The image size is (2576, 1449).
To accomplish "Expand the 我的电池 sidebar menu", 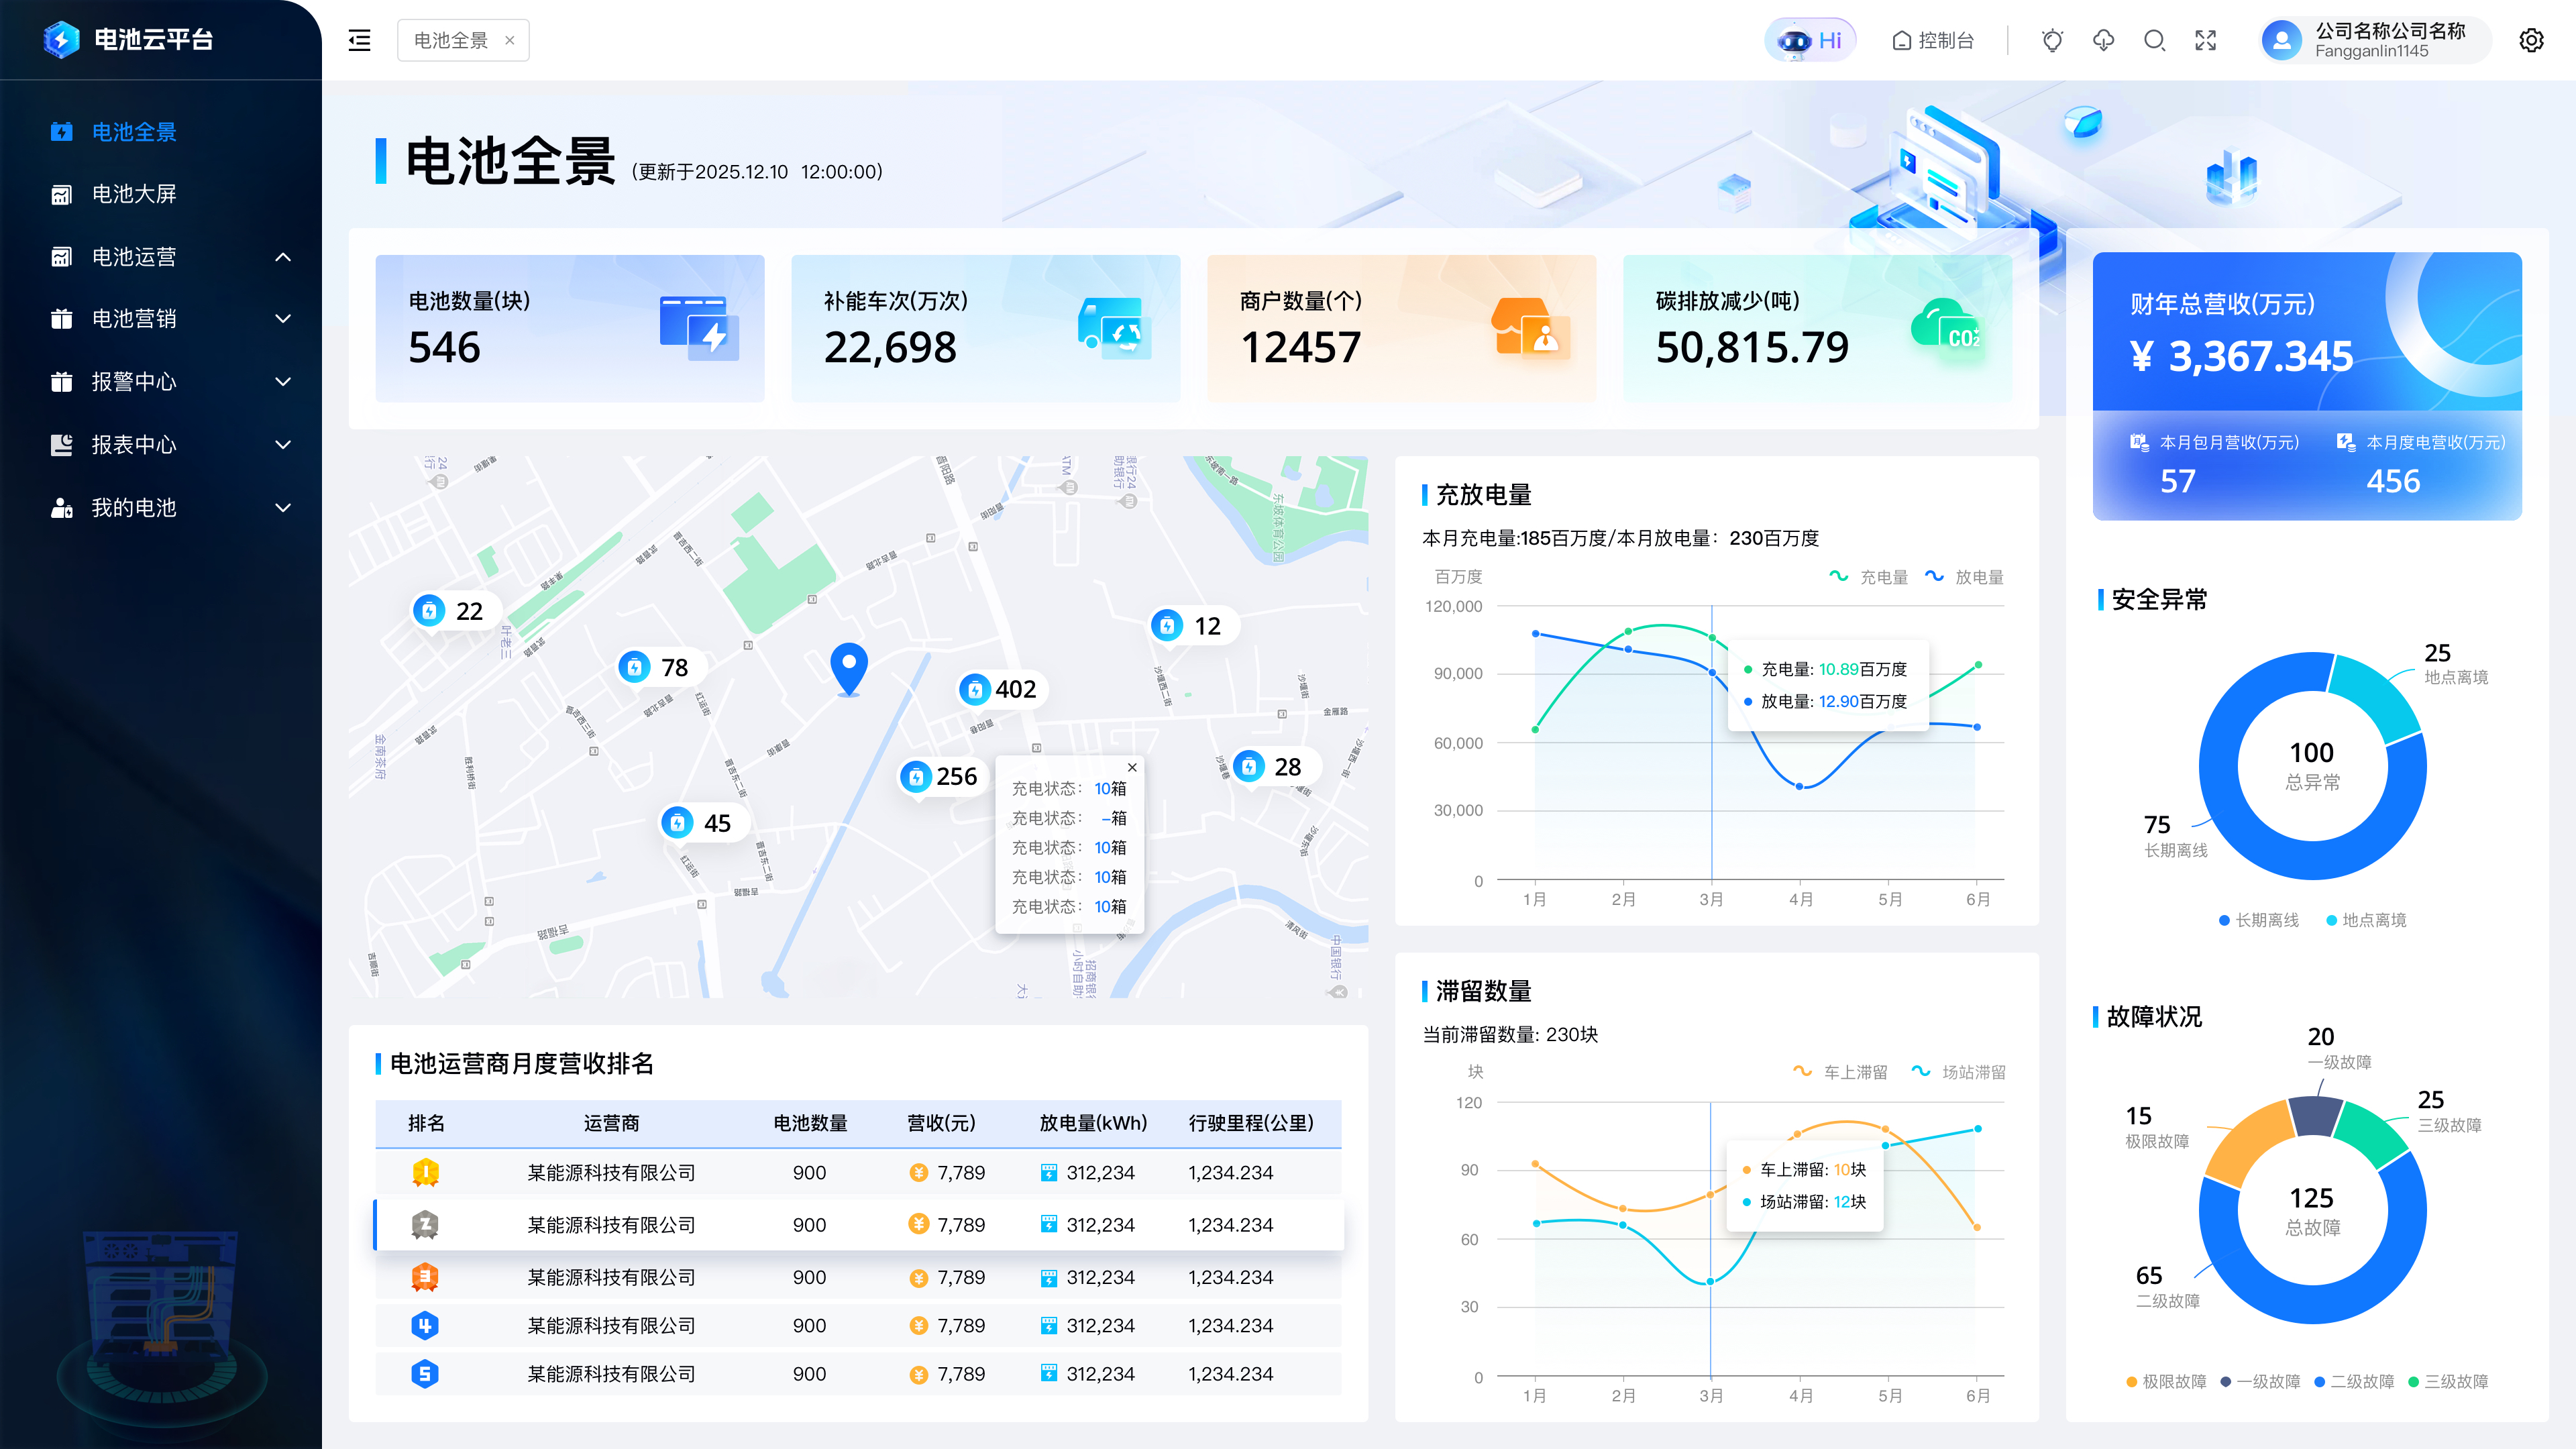I will [x=283, y=508].
